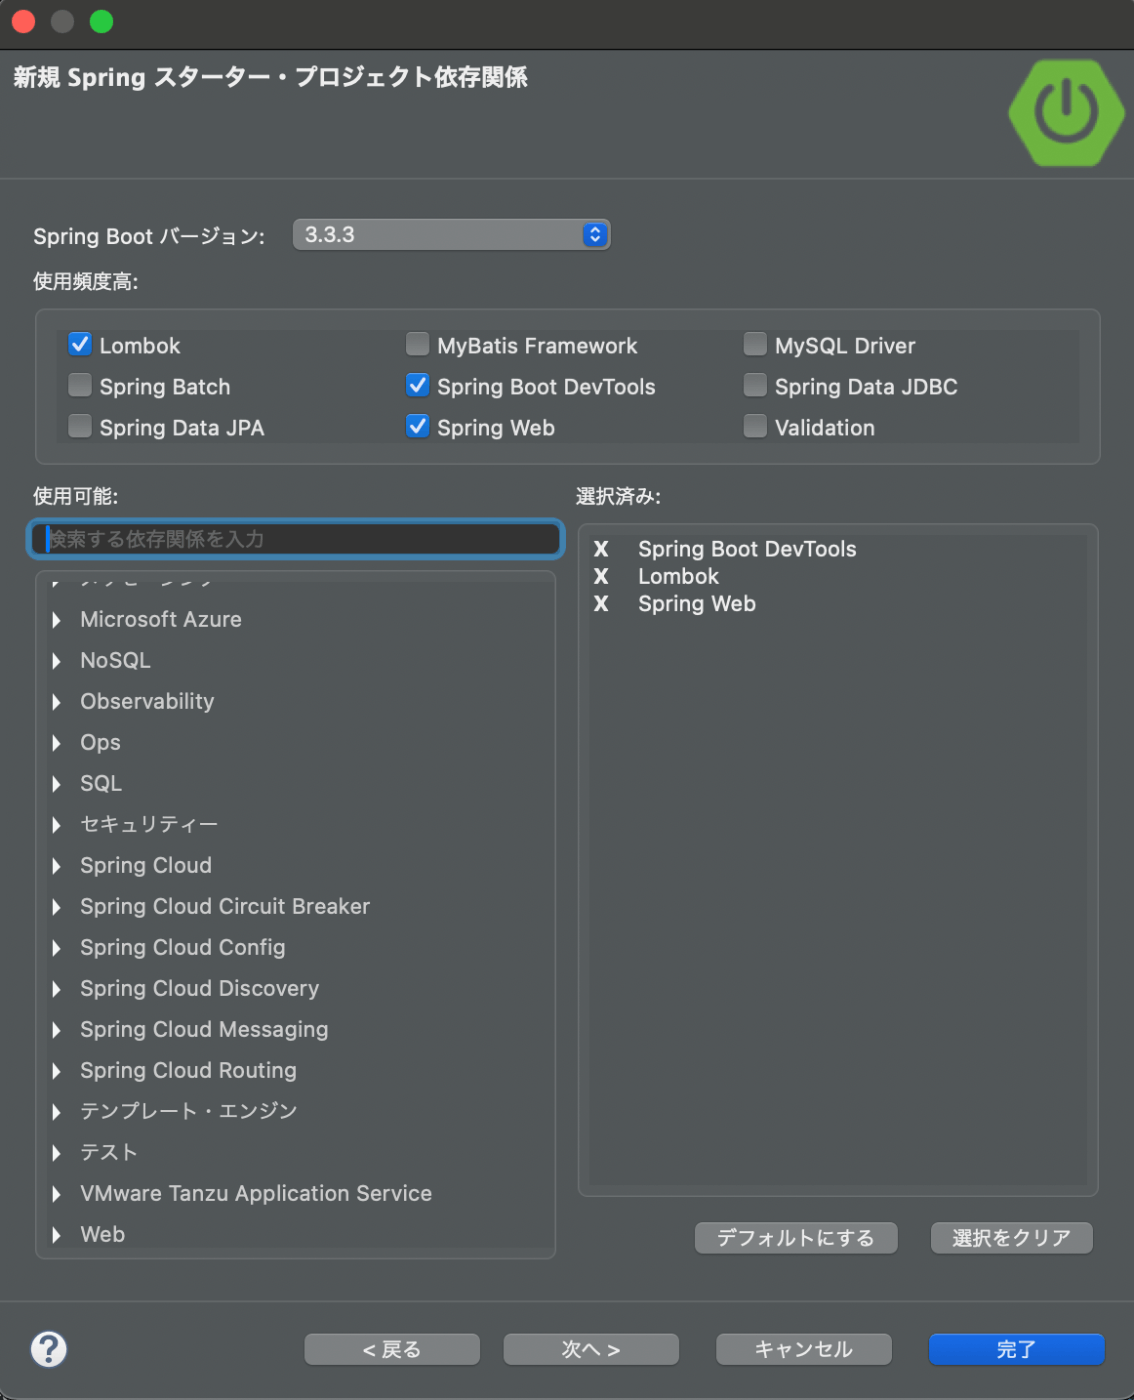Check the MyBatis Framework checkbox
The width and height of the screenshot is (1134, 1400).
point(418,345)
